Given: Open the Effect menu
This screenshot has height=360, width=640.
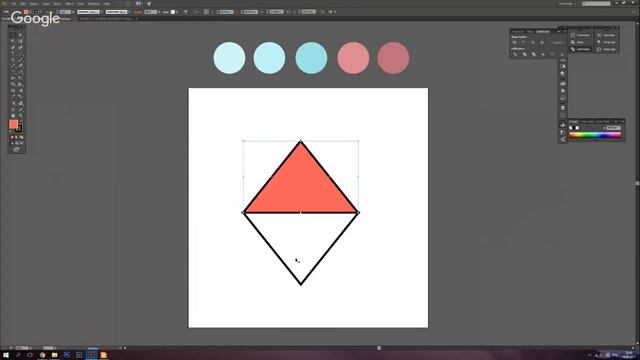Looking at the screenshot, I should pyautogui.click(x=69, y=4).
